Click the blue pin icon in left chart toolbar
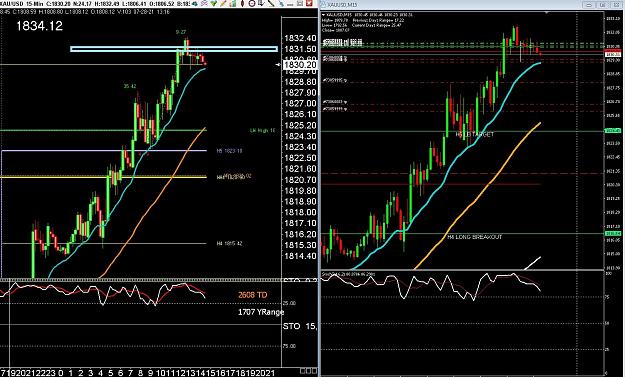The width and height of the screenshot is (625, 377). pyautogui.click(x=281, y=4)
